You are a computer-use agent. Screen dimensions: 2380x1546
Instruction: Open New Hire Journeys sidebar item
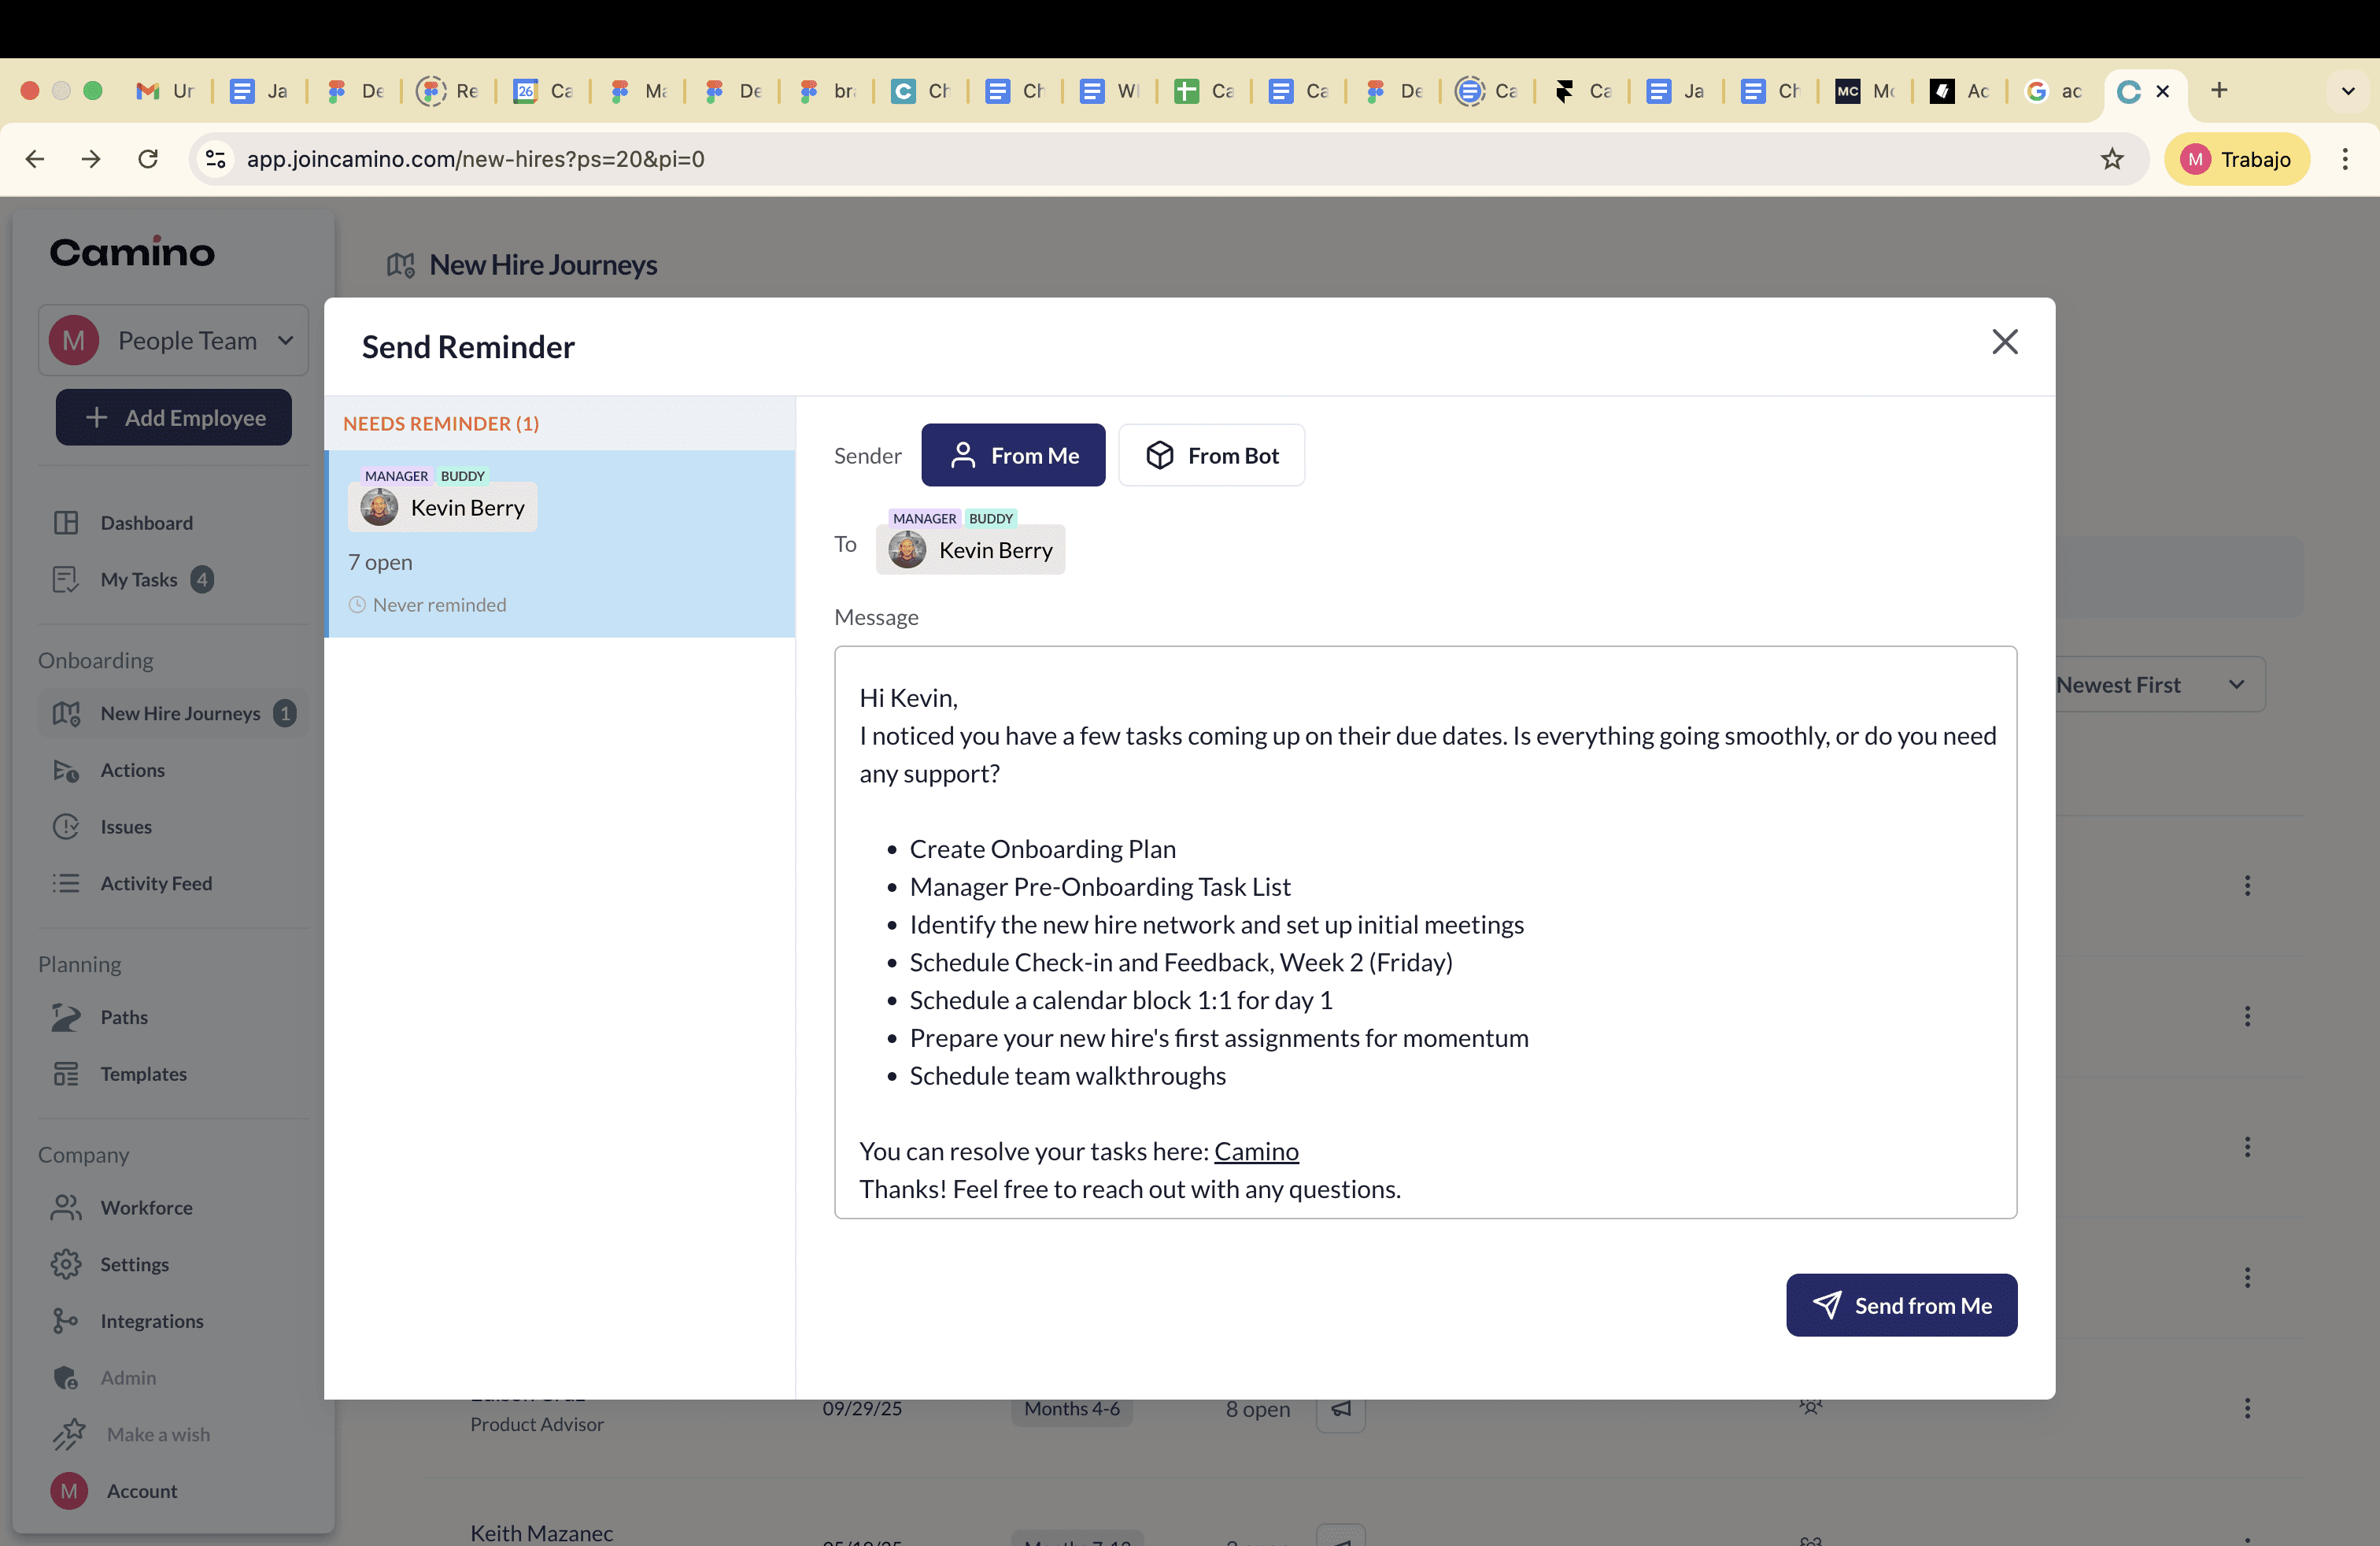[173, 713]
